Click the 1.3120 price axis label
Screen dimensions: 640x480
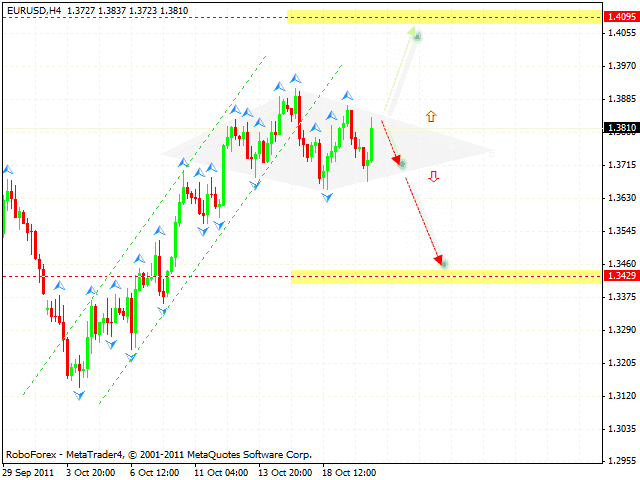[622, 396]
